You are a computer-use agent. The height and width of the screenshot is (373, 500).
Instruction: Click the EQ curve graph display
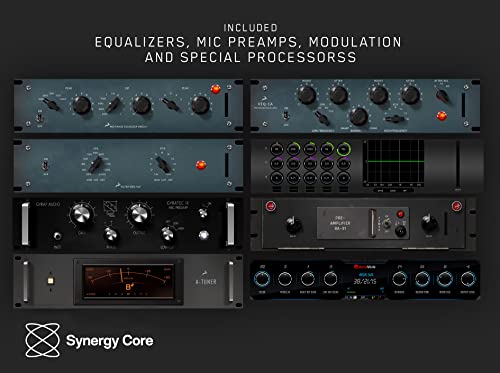tap(394, 163)
